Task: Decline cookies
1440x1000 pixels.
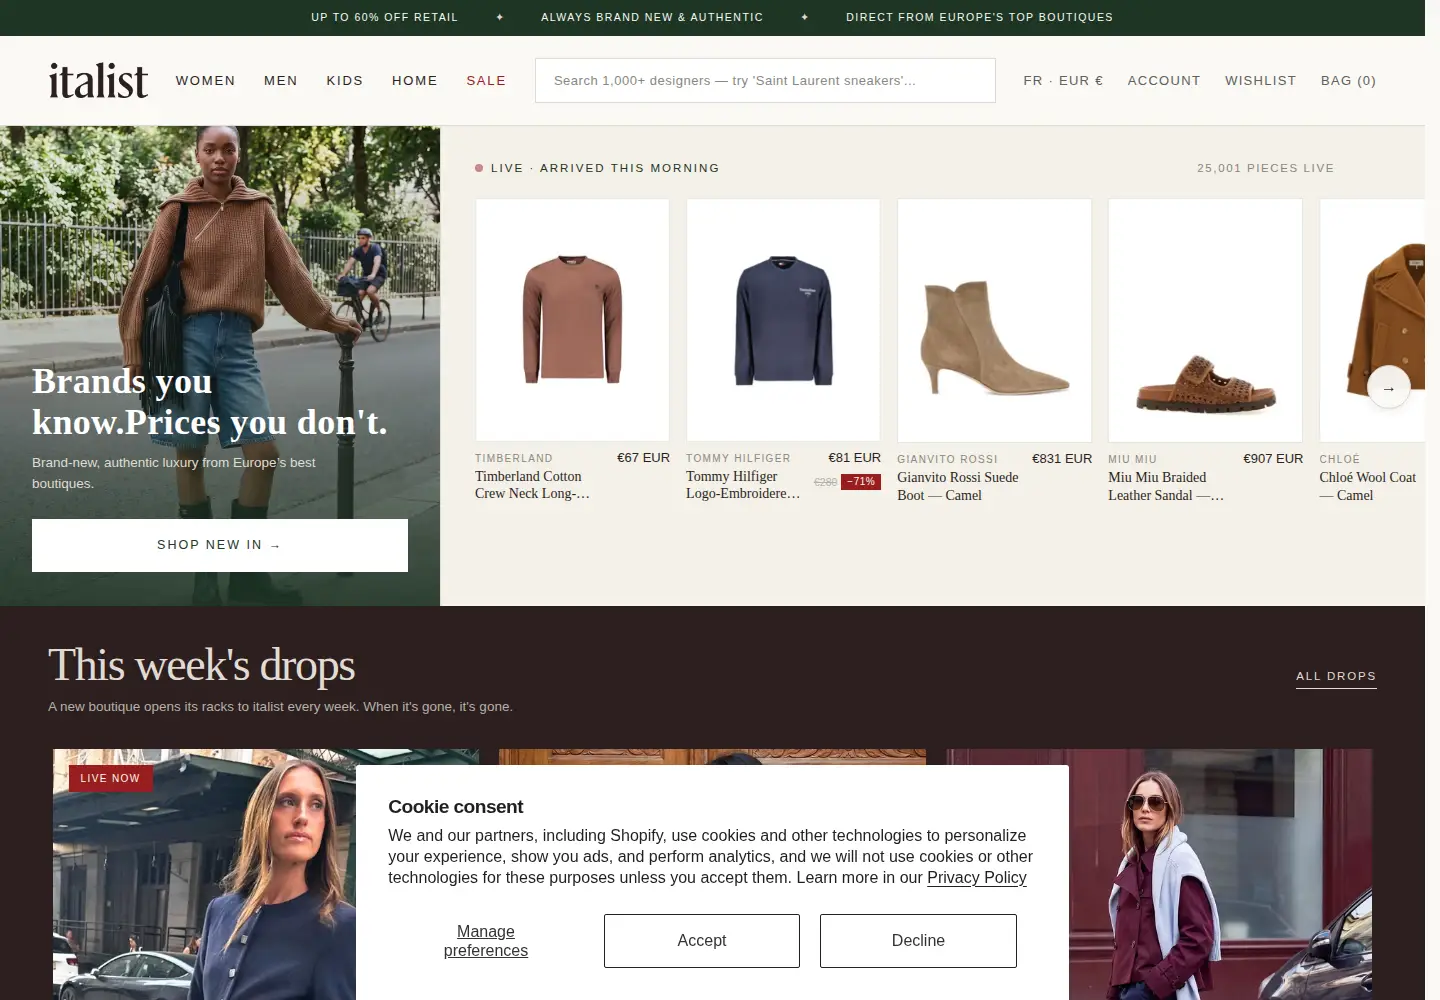Action: point(918,941)
